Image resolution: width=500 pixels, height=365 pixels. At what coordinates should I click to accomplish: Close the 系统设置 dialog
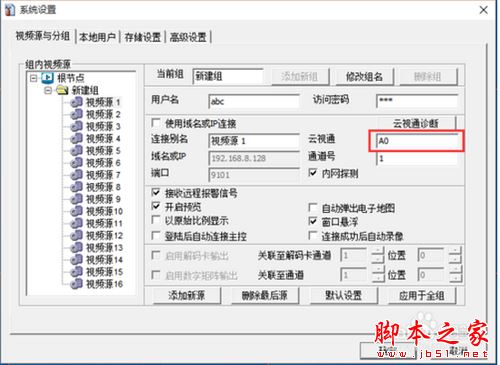(x=484, y=10)
